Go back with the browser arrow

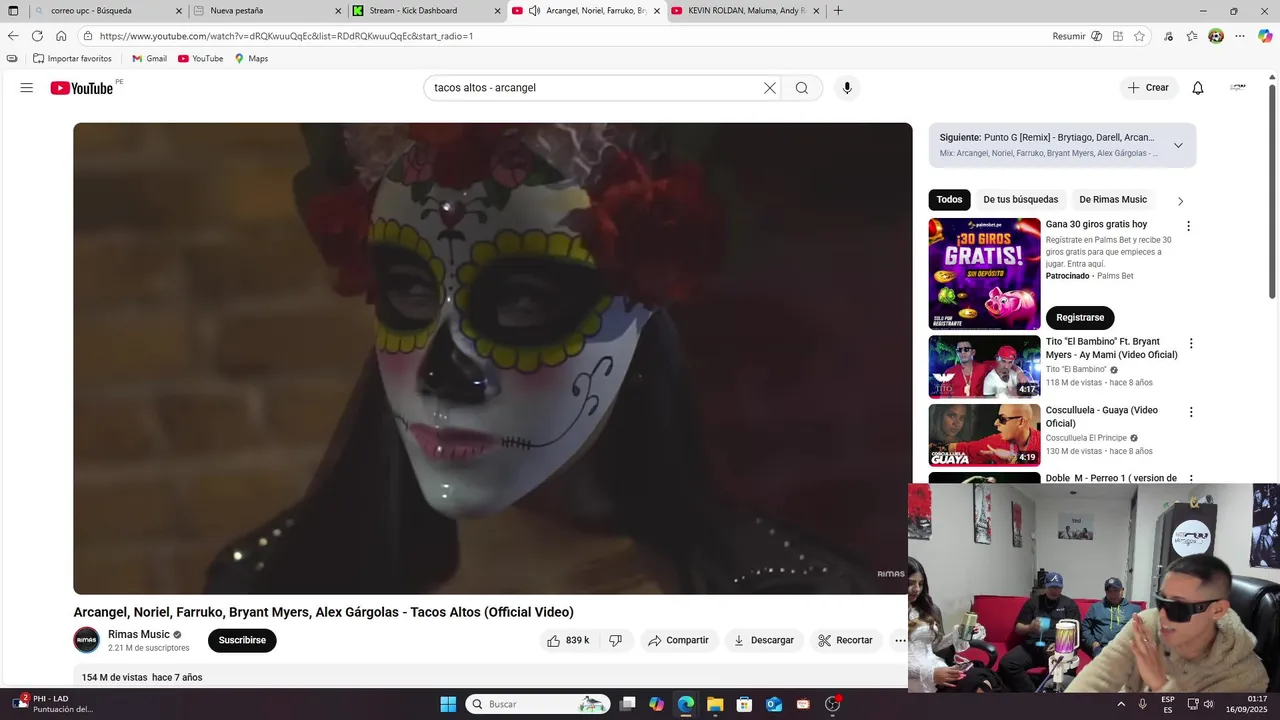pyautogui.click(x=13, y=36)
